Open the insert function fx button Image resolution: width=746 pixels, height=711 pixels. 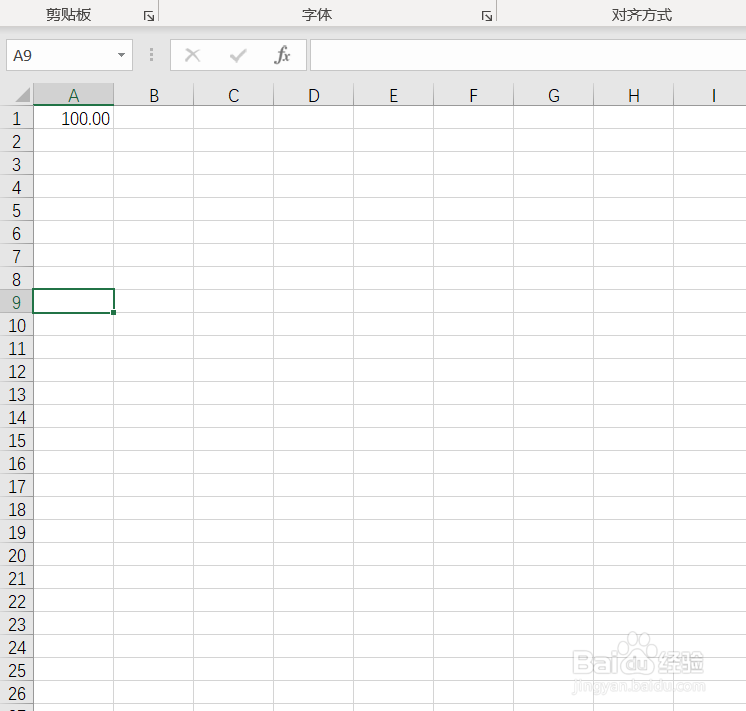pyautogui.click(x=282, y=55)
